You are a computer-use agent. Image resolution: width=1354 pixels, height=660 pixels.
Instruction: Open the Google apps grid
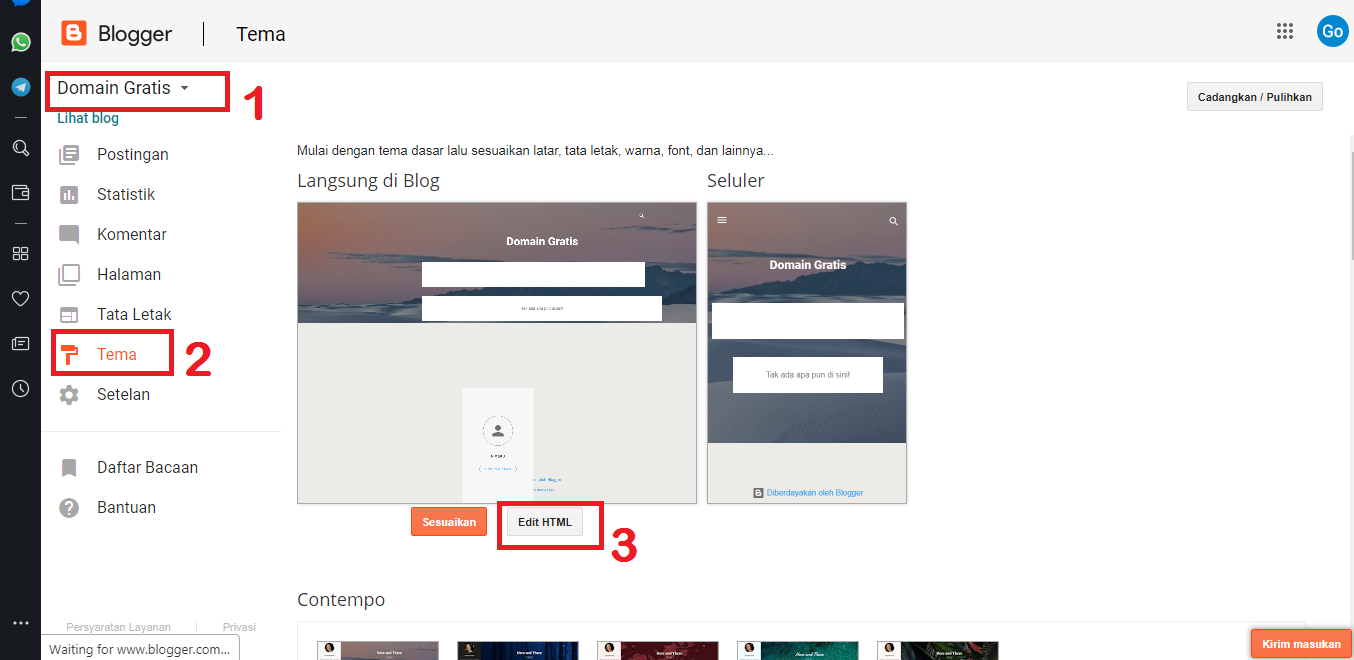click(1285, 31)
